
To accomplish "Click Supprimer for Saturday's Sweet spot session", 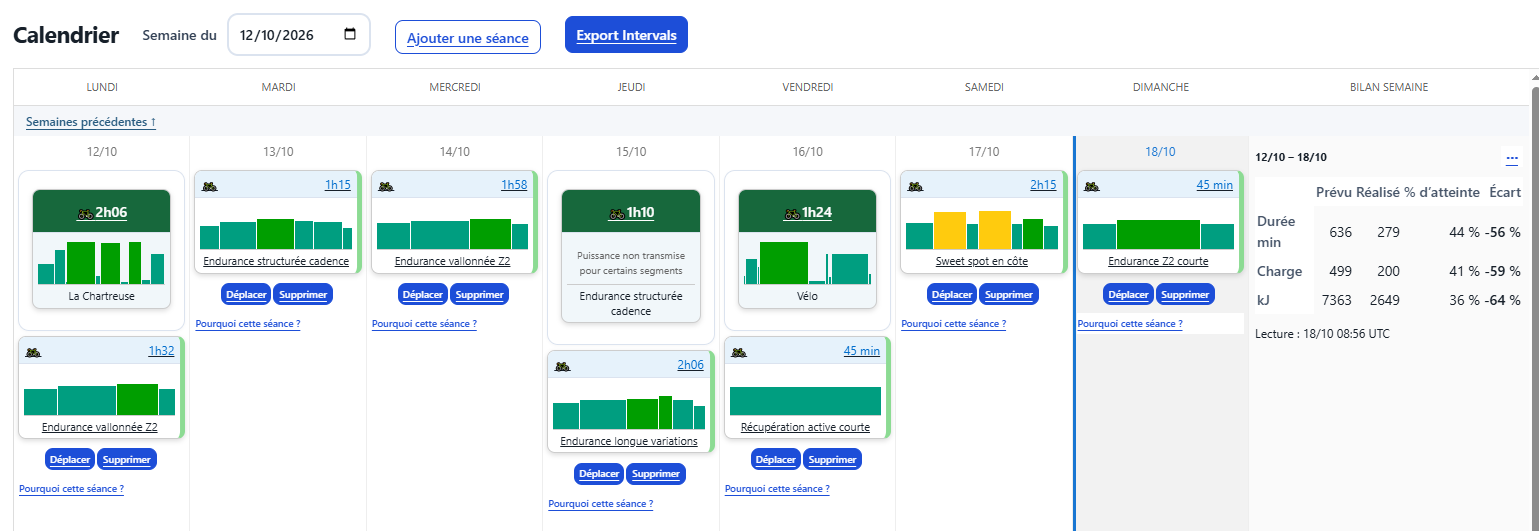I will 1008,294.
